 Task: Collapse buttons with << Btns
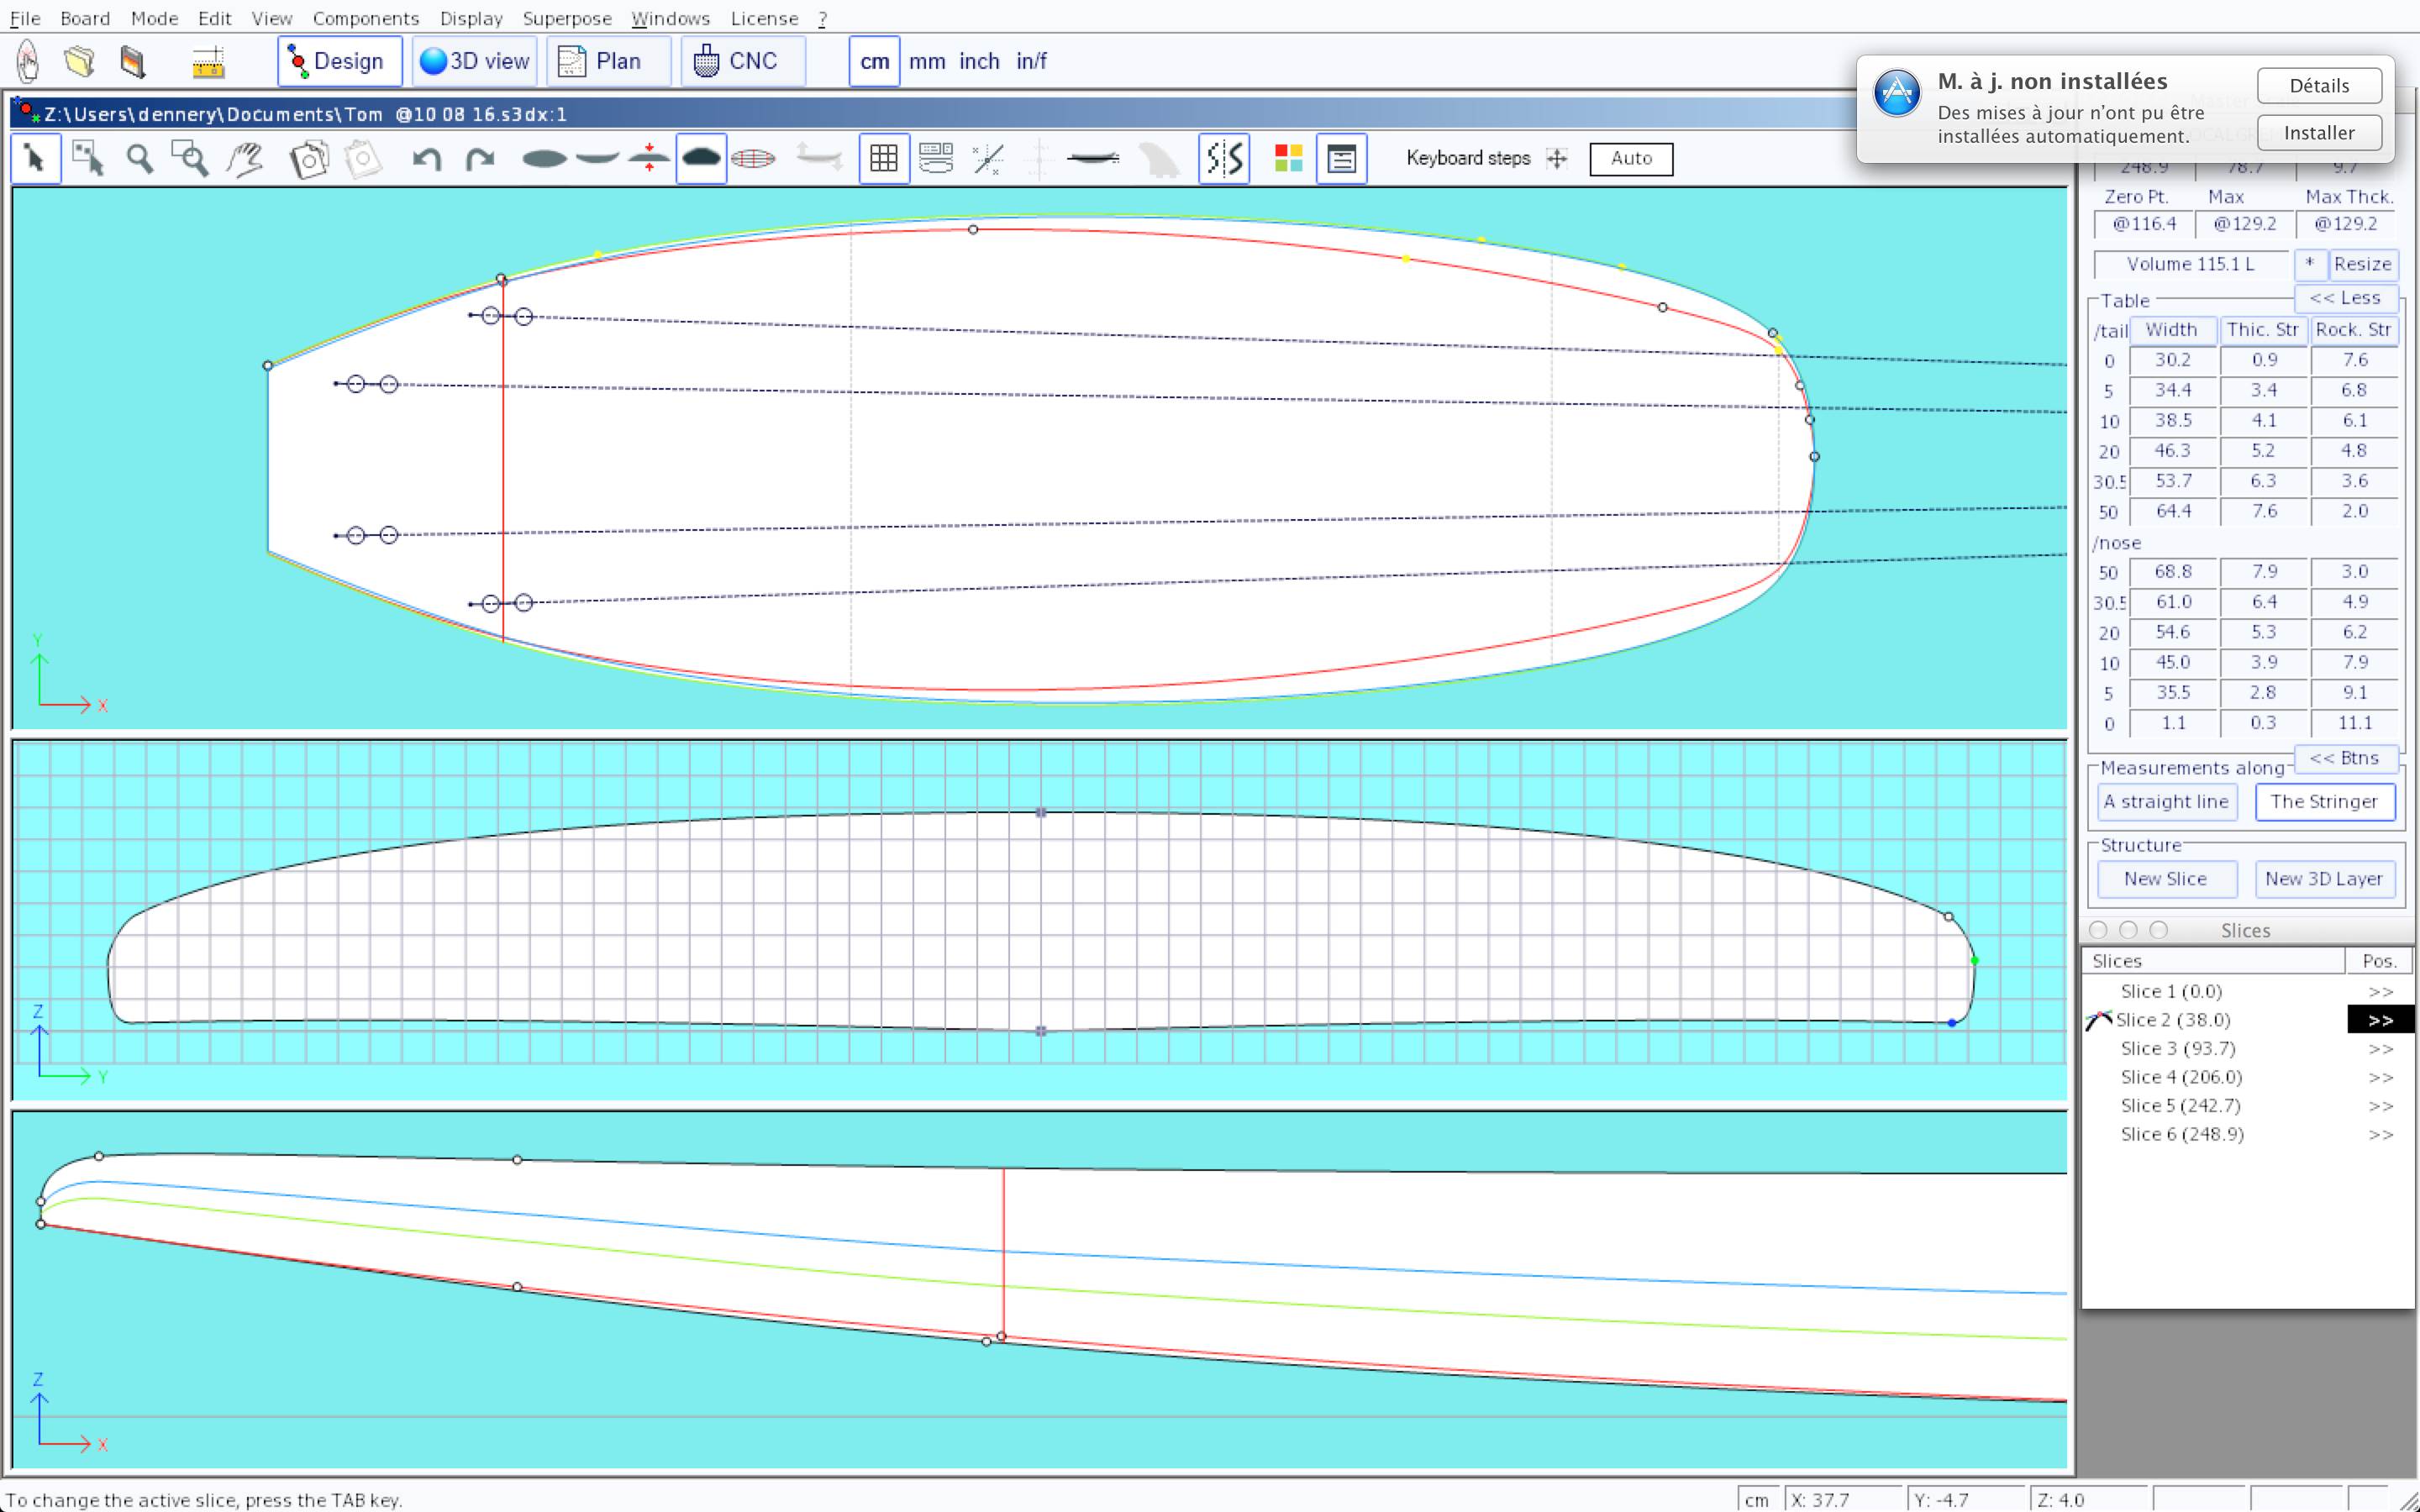click(x=2344, y=758)
